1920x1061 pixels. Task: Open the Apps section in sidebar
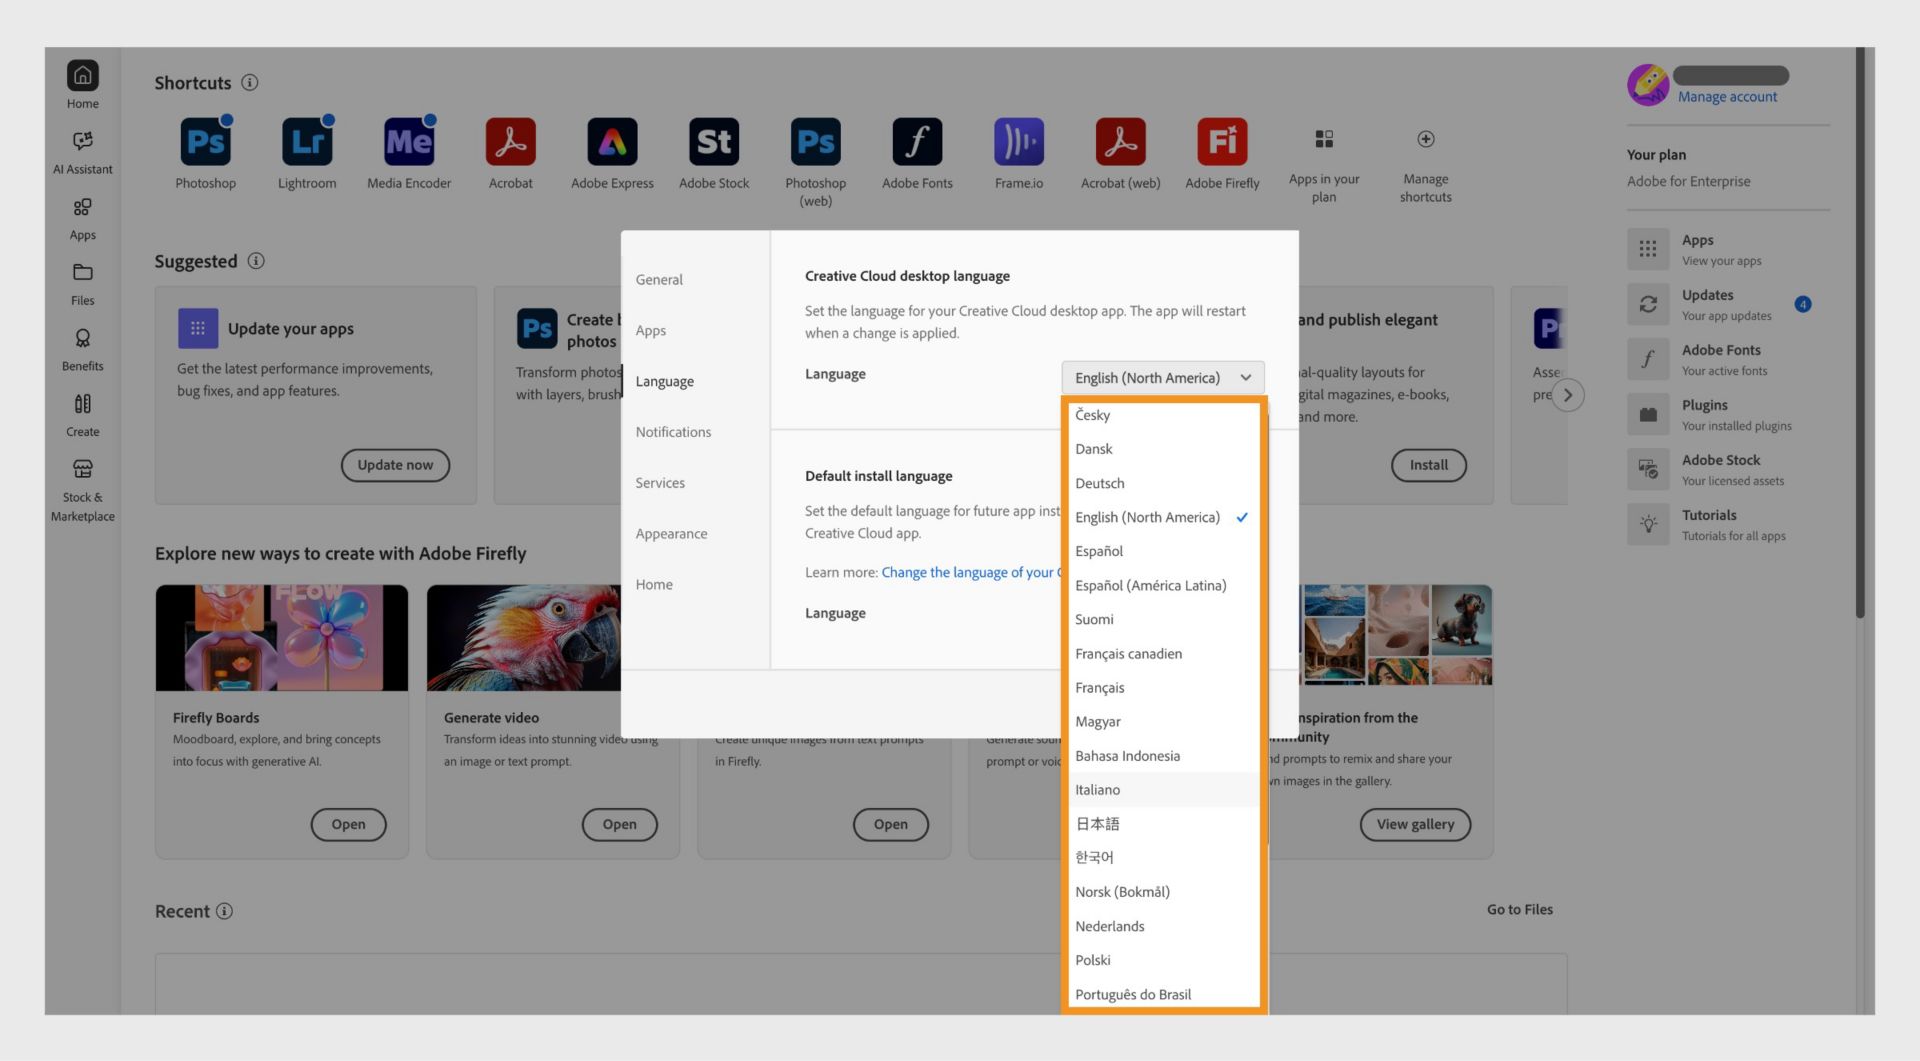83,218
